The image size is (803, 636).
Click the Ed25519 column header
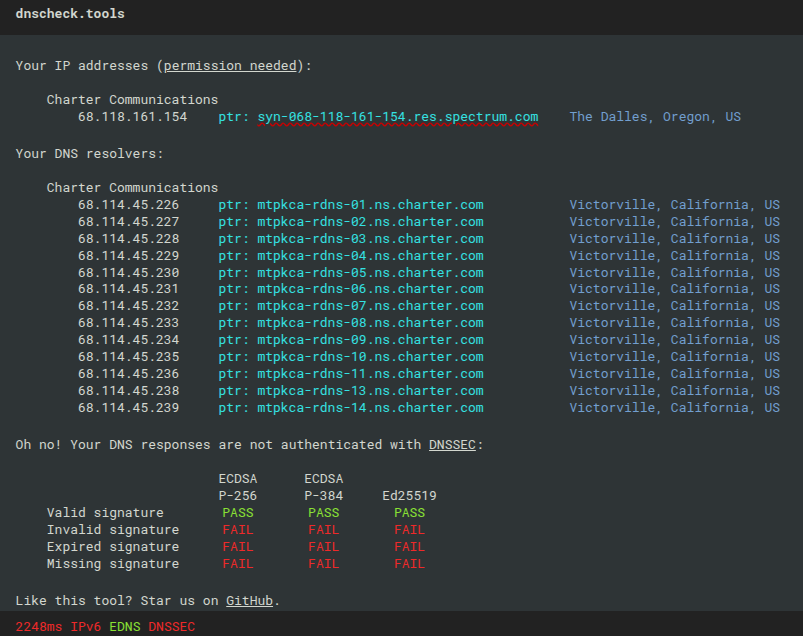[409, 496]
